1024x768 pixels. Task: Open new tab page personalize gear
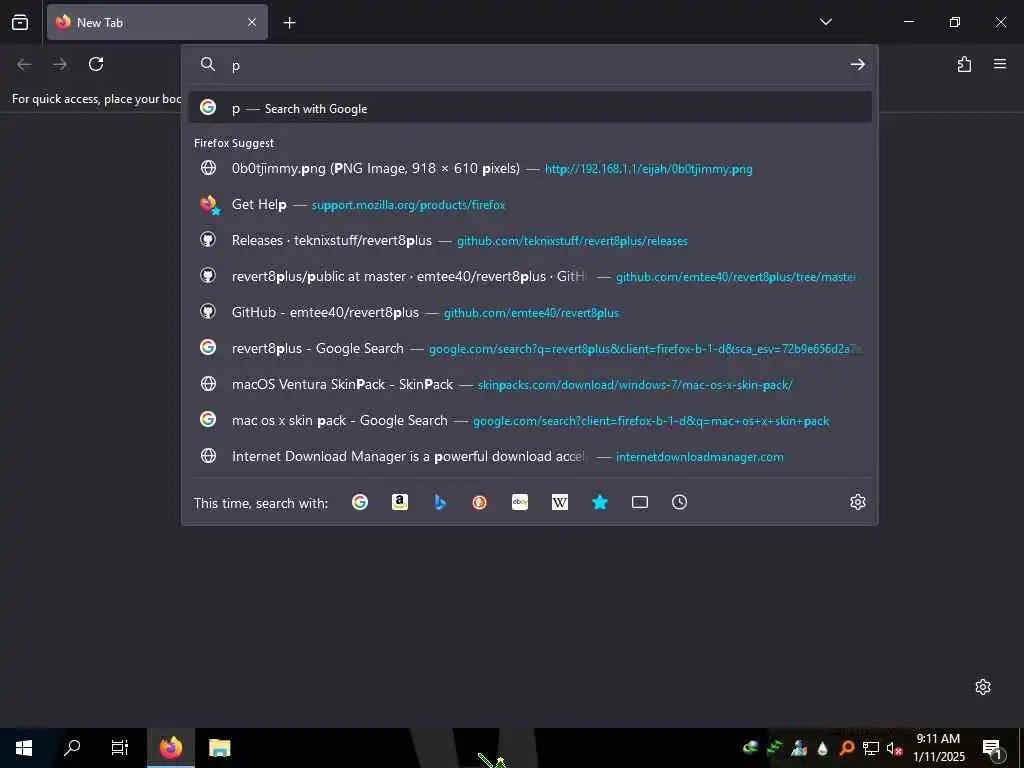(983, 687)
